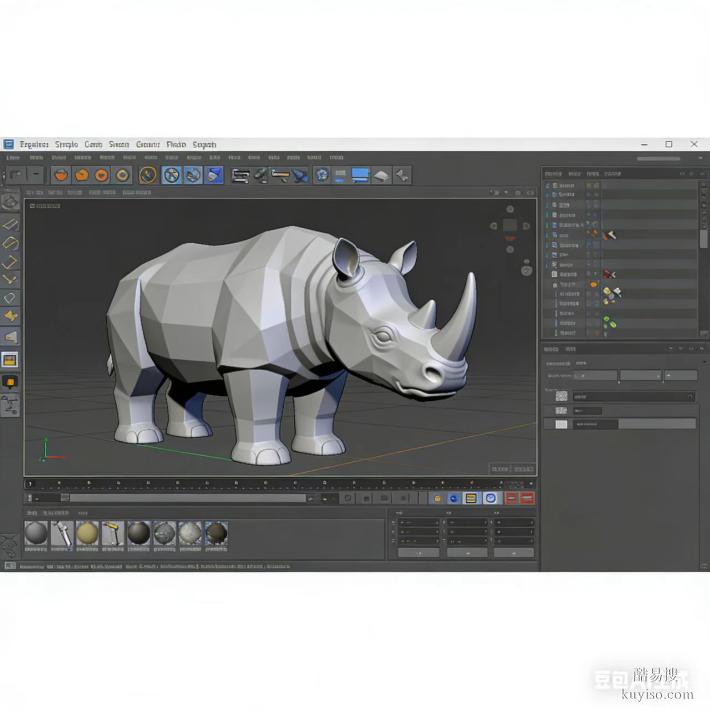The image size is (710, 710).
Task: Switch to the second tab of the attributes panel
Action: (x=572, y=349)
